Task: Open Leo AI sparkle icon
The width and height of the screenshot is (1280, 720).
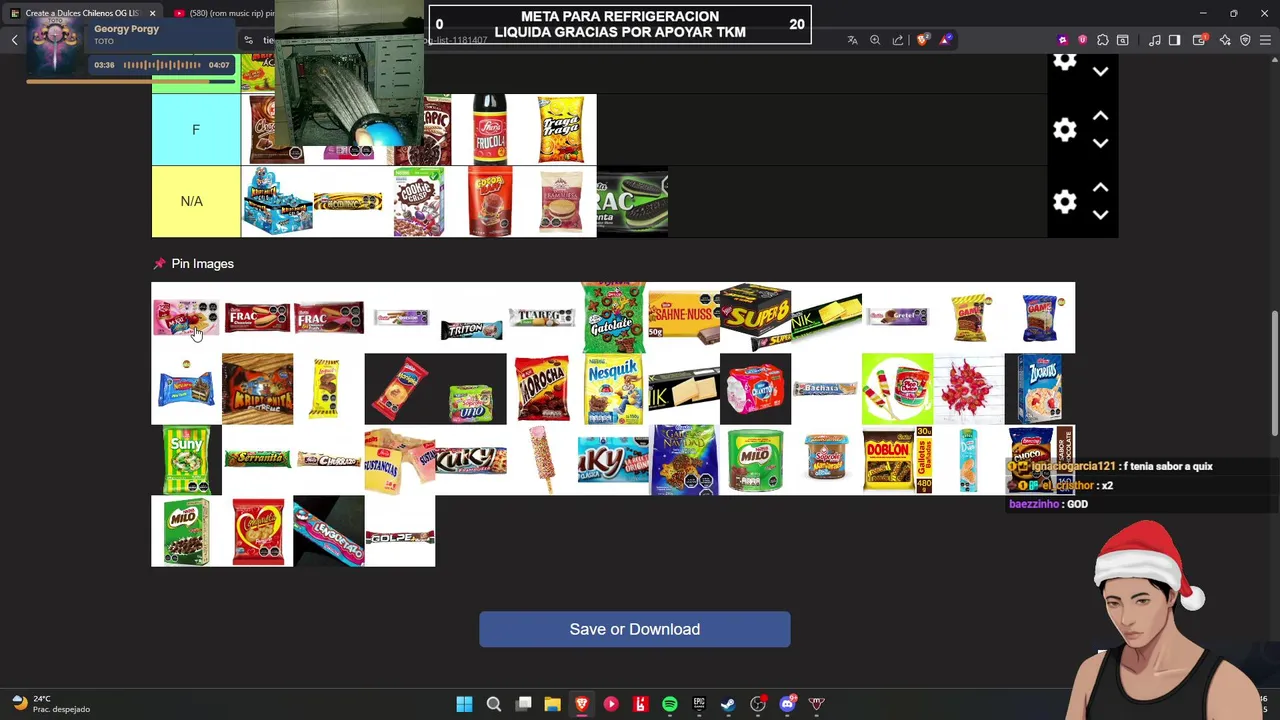Action: (x=1225, y=40)
